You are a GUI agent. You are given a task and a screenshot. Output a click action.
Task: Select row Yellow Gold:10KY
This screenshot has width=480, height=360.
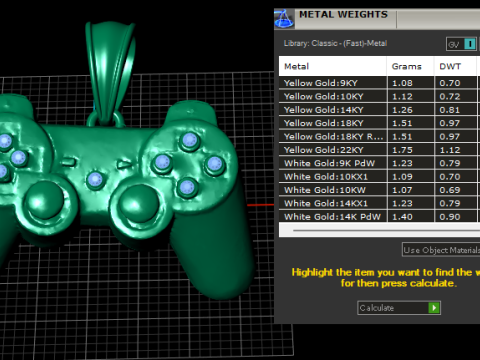pos(379,96)
